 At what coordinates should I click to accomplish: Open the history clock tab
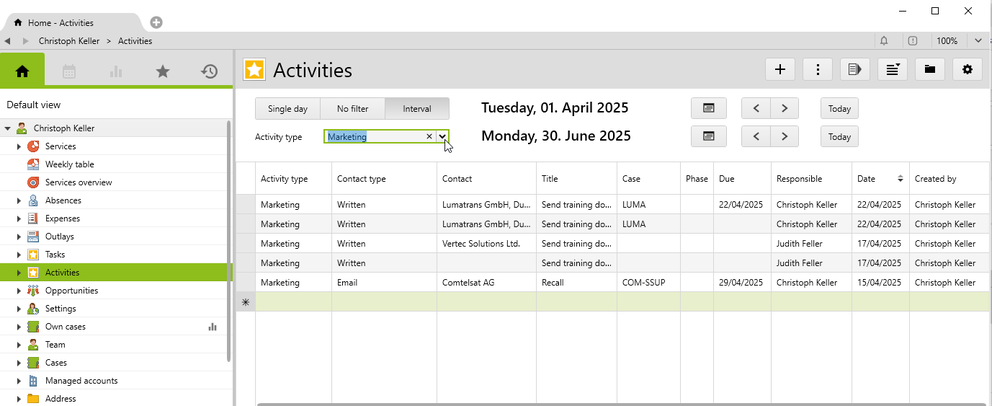click(209, 71)
